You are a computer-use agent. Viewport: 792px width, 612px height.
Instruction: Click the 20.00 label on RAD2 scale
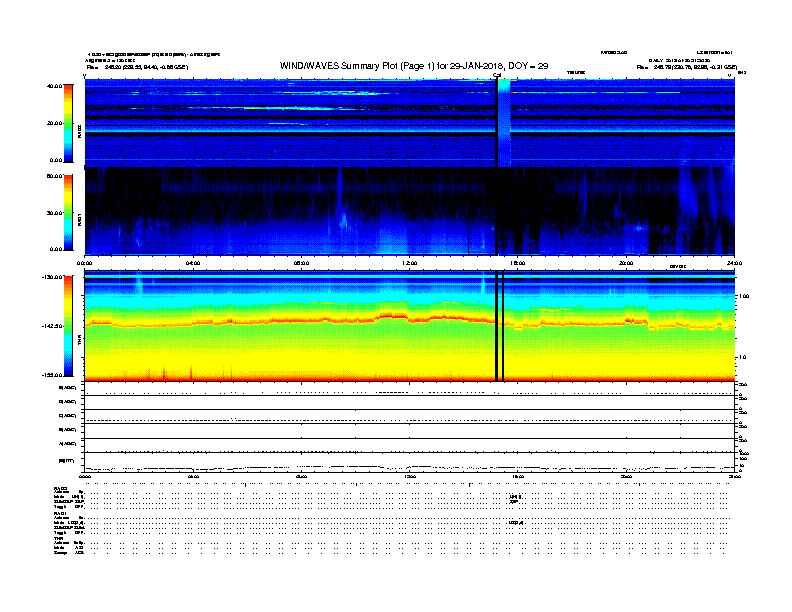coord(54,123)
